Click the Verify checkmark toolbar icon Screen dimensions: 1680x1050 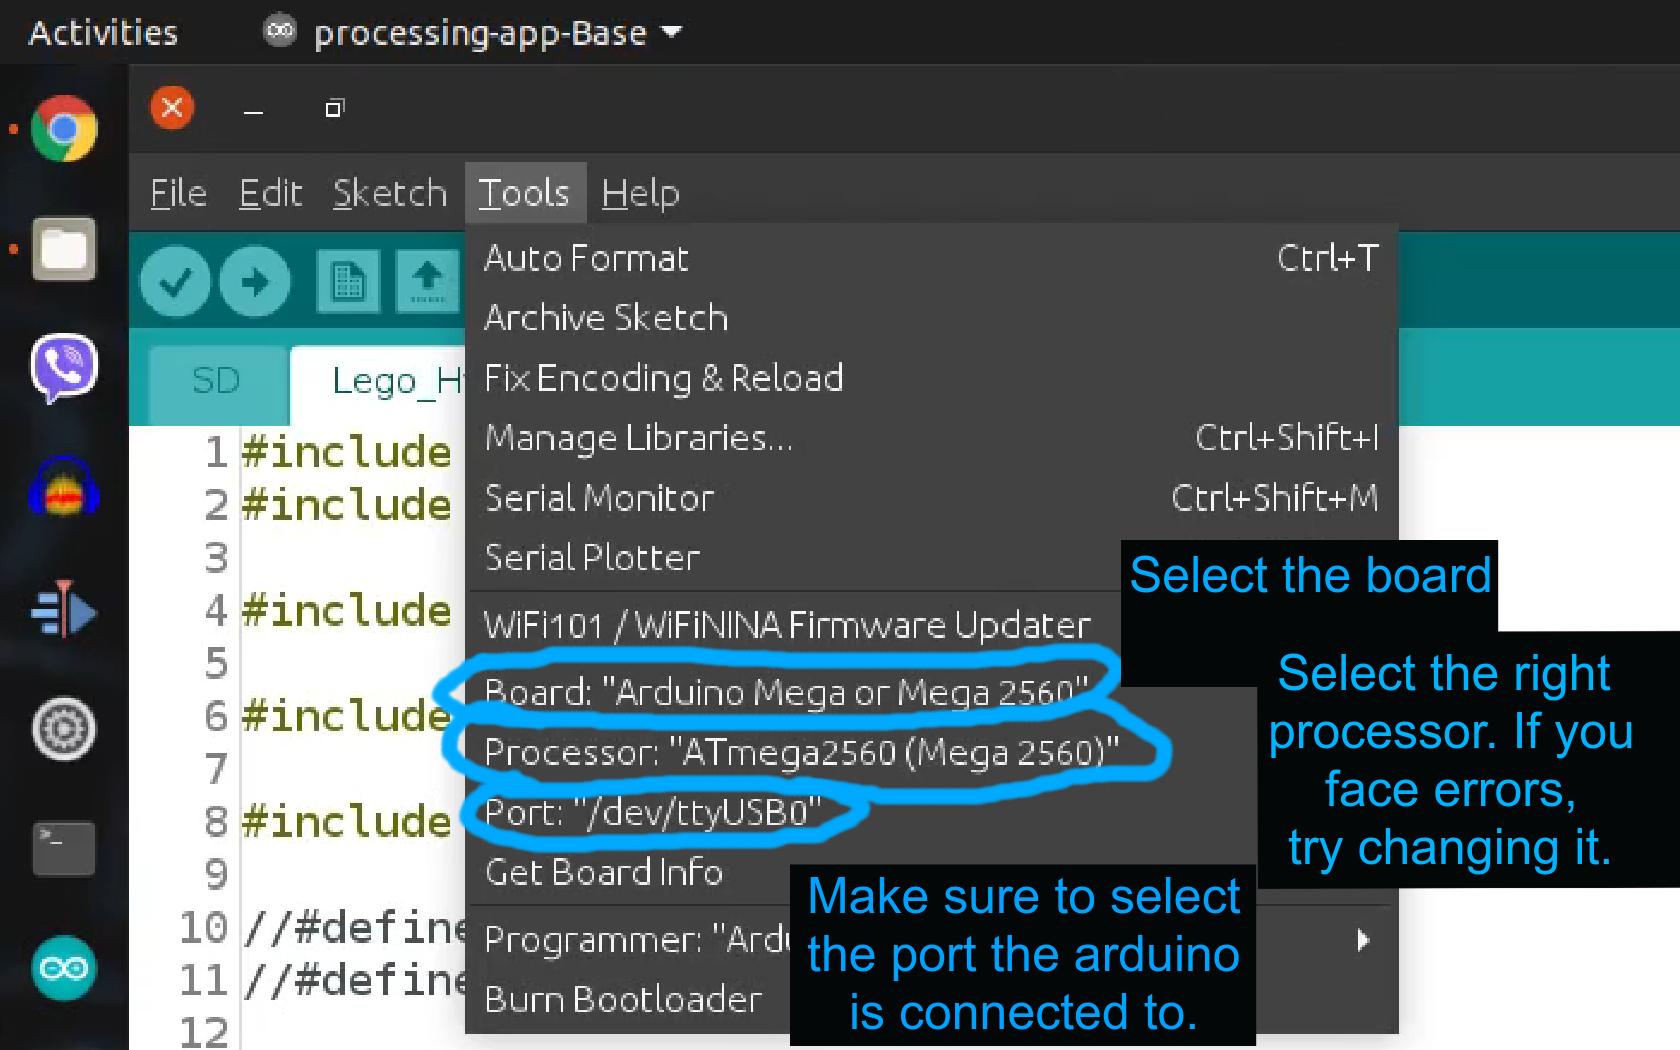175,282
